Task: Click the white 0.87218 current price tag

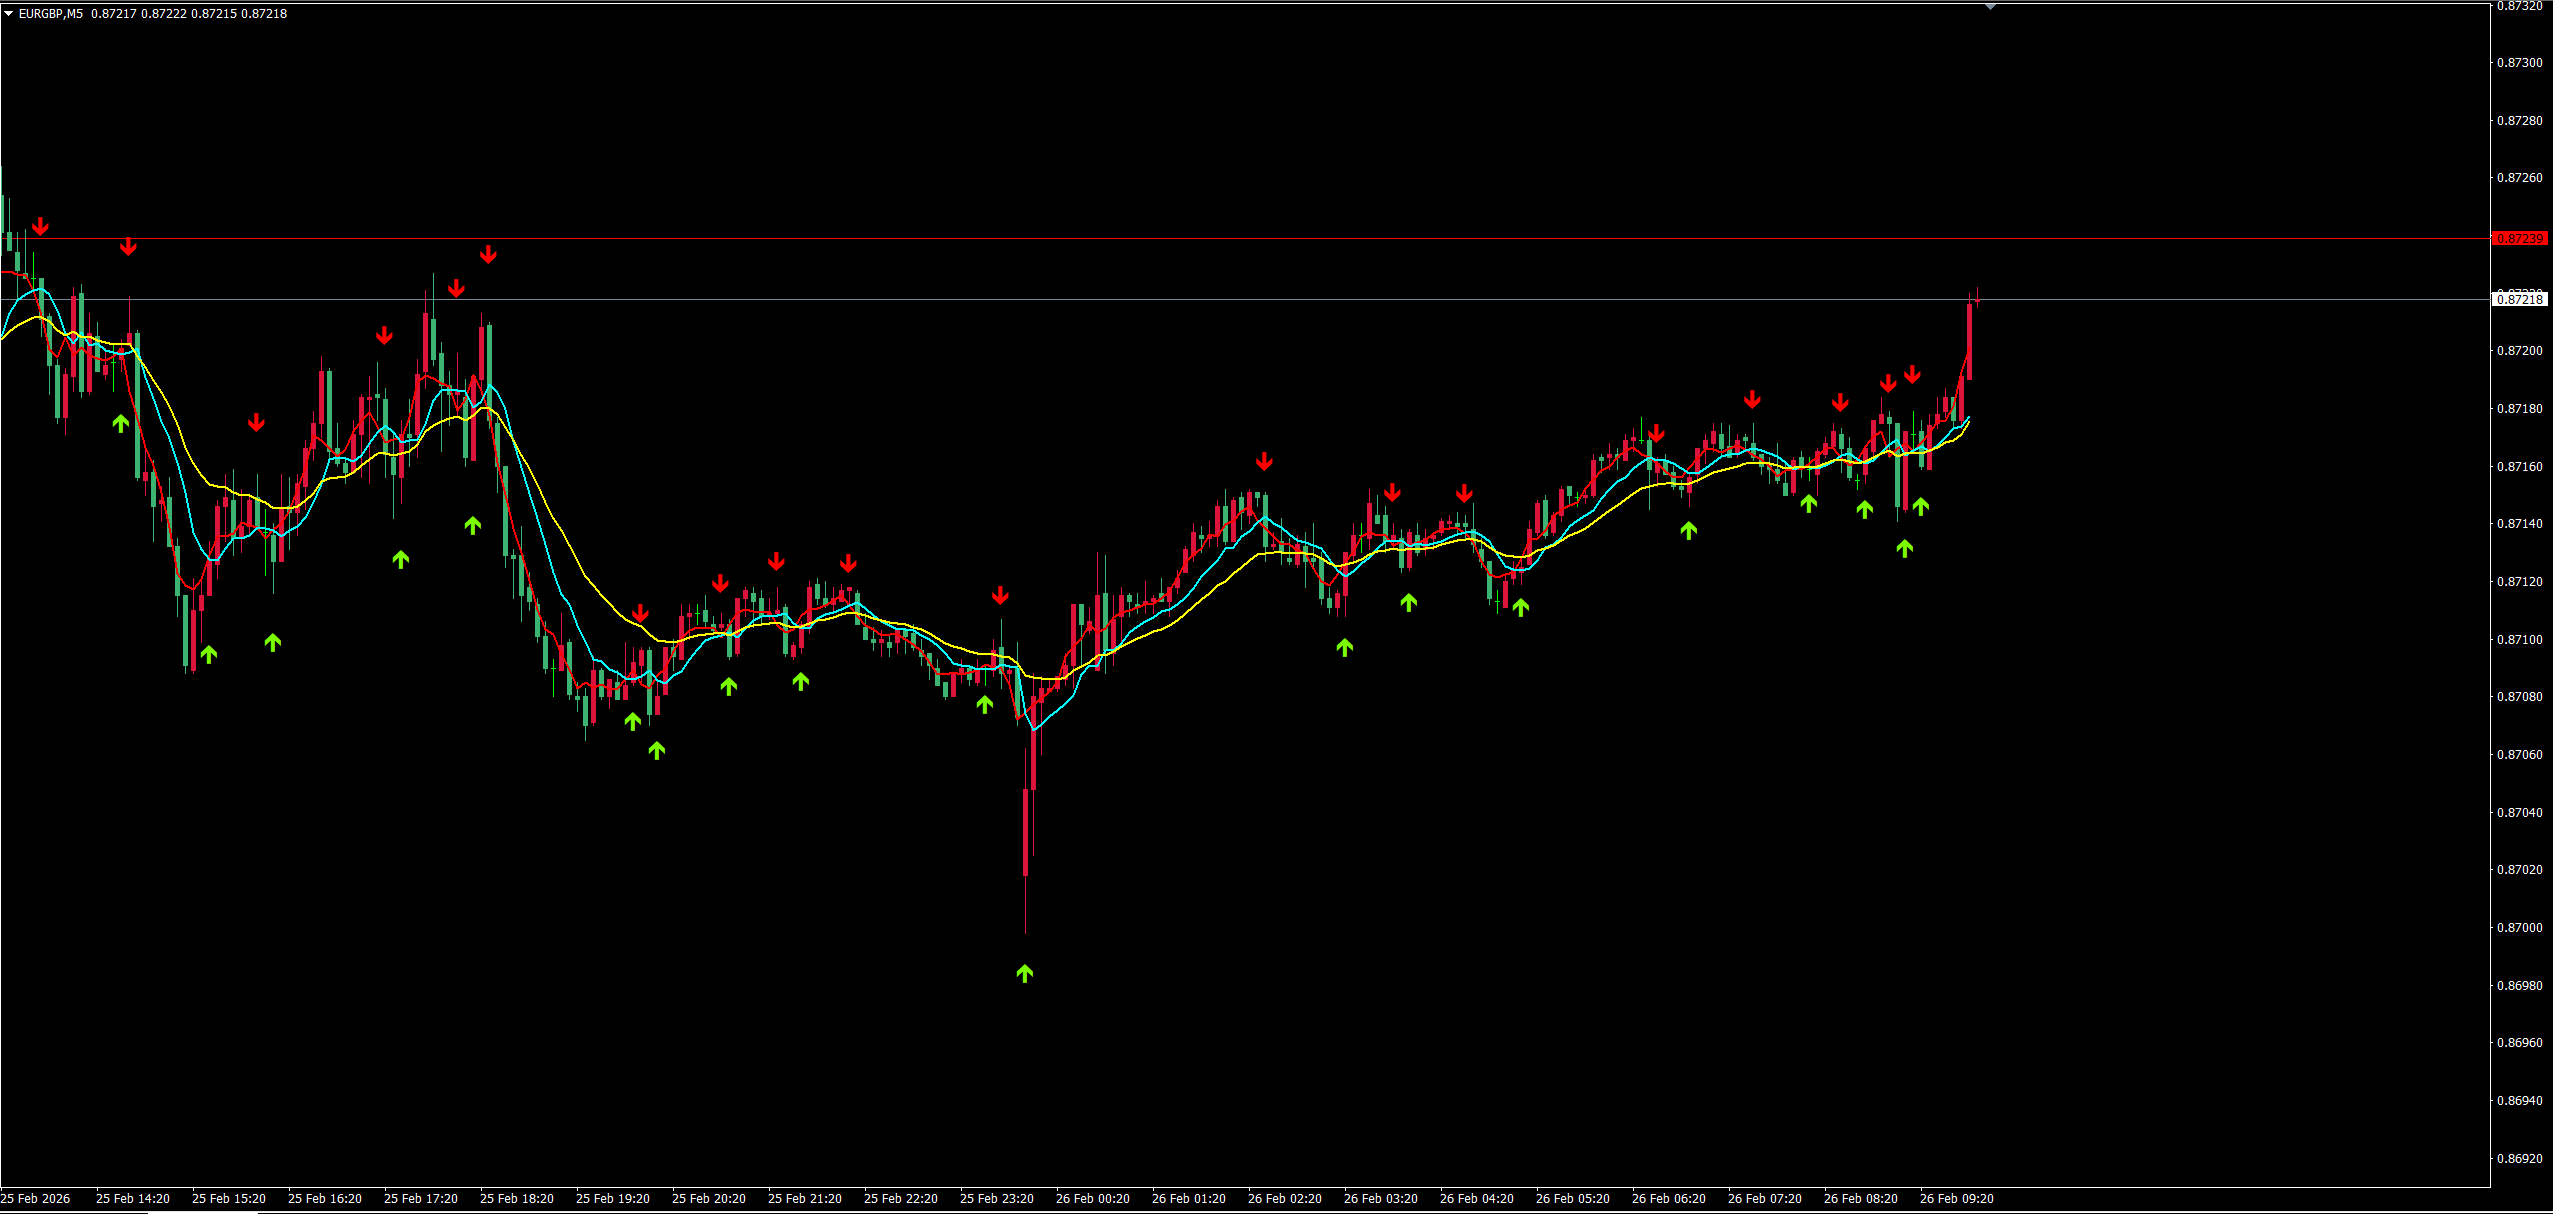Action: [x=2520, y=299]
